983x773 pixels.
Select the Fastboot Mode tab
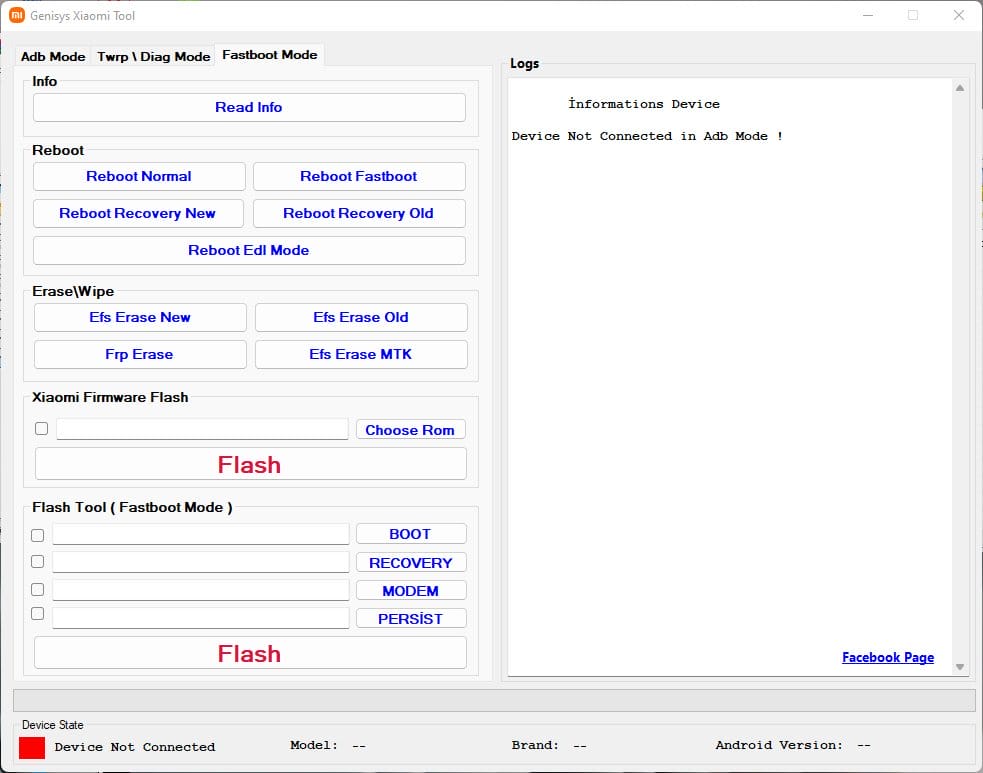(x=269, y=56)
